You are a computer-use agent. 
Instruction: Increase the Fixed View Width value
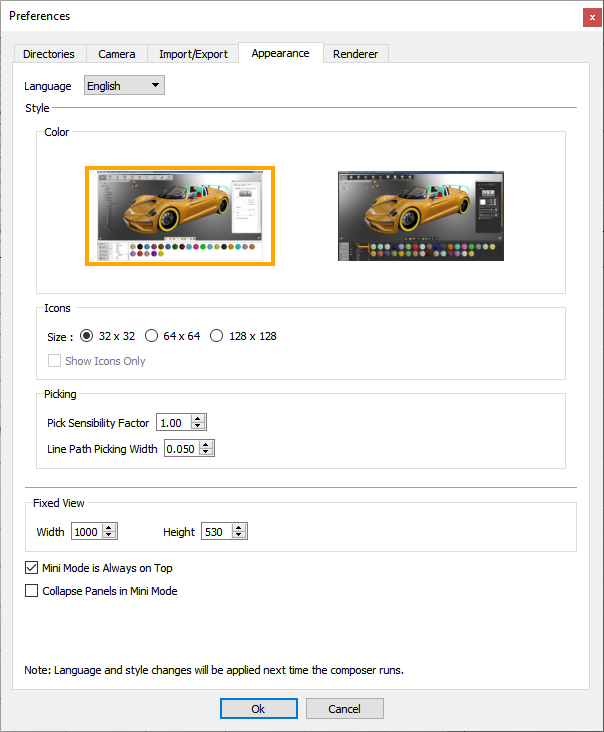[x=109, y=528]
